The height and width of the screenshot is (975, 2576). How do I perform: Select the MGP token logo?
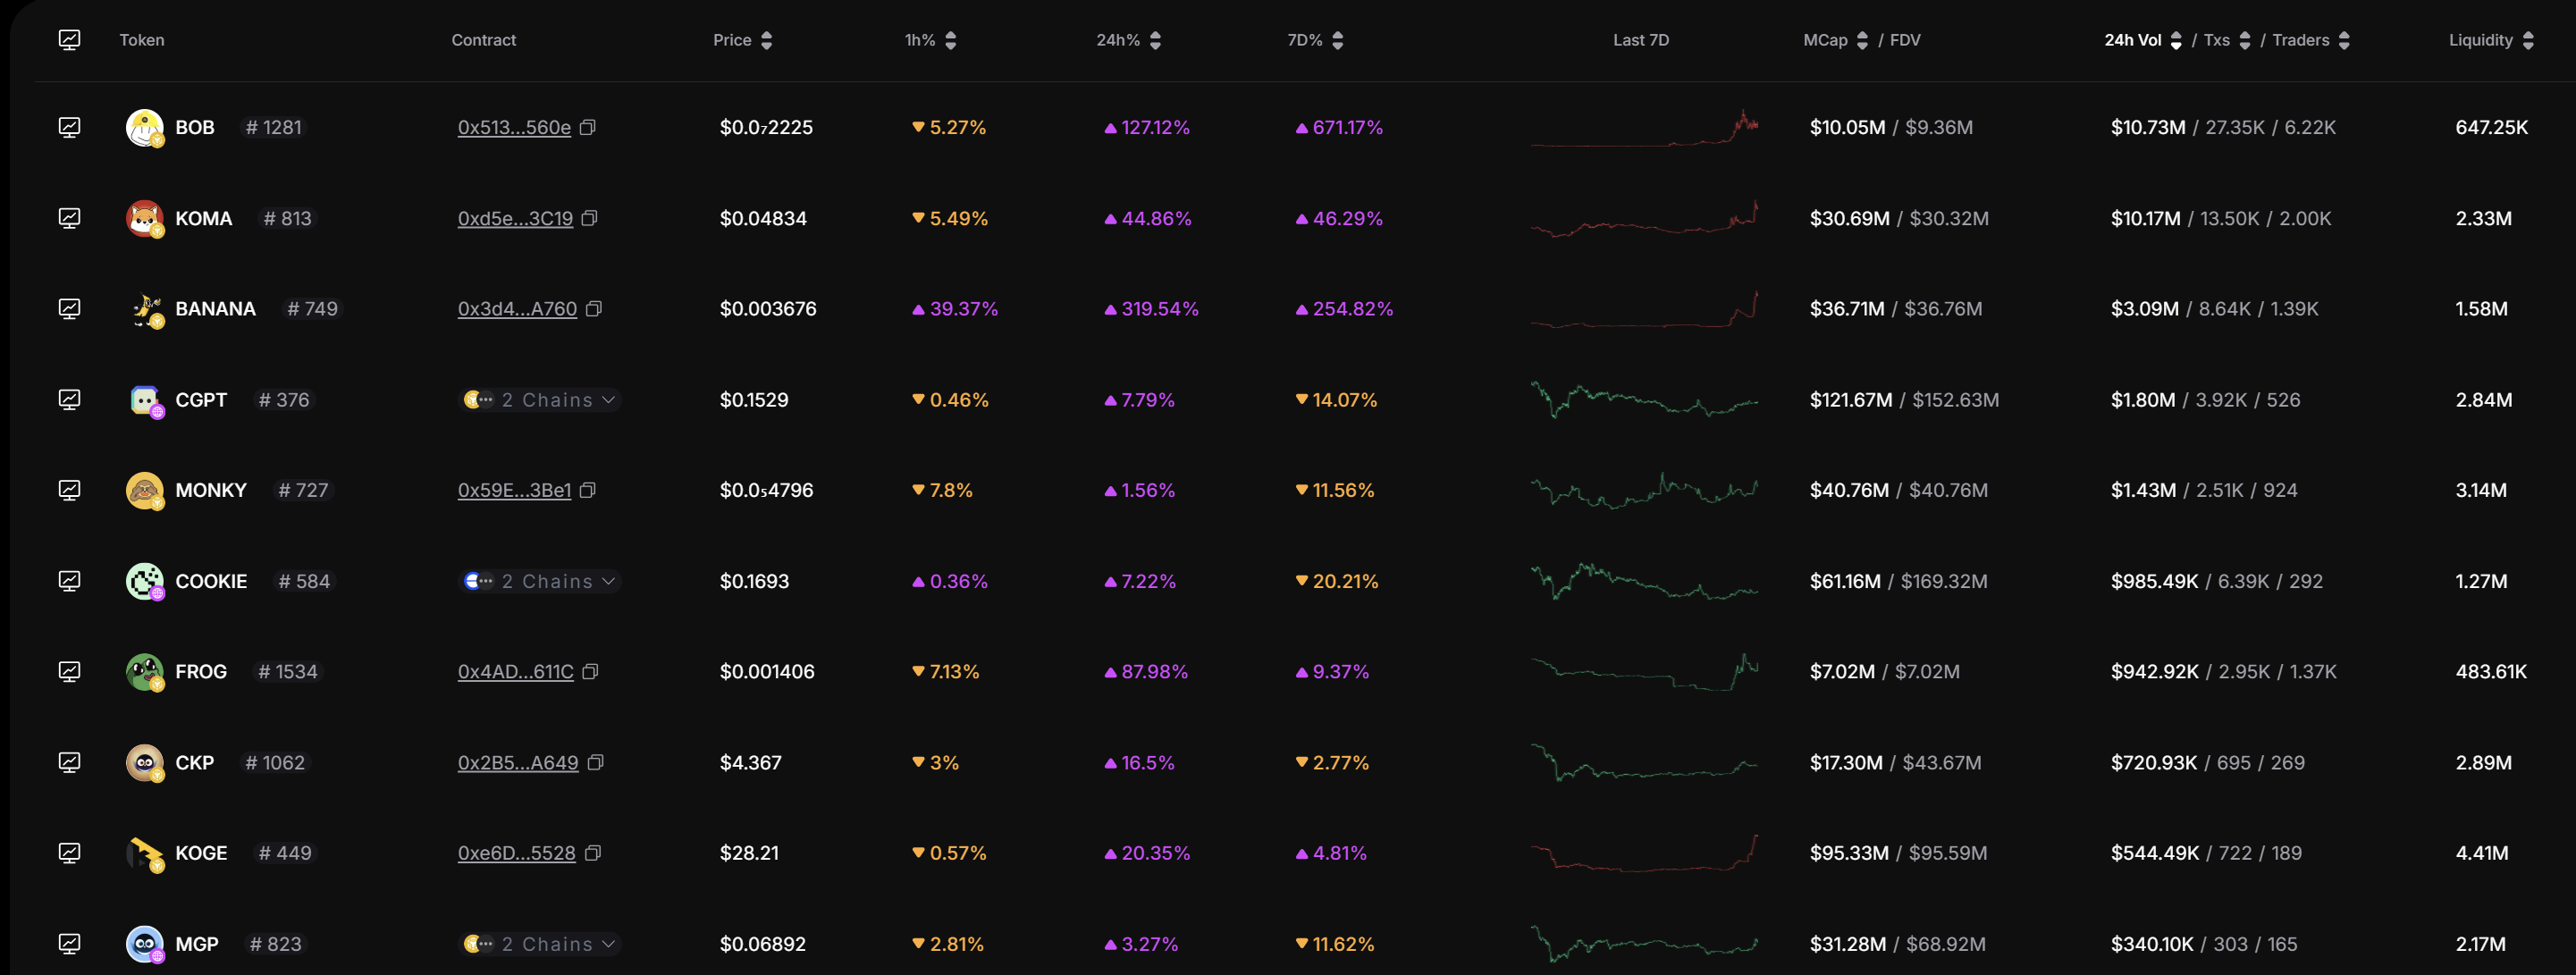[146, 943]
